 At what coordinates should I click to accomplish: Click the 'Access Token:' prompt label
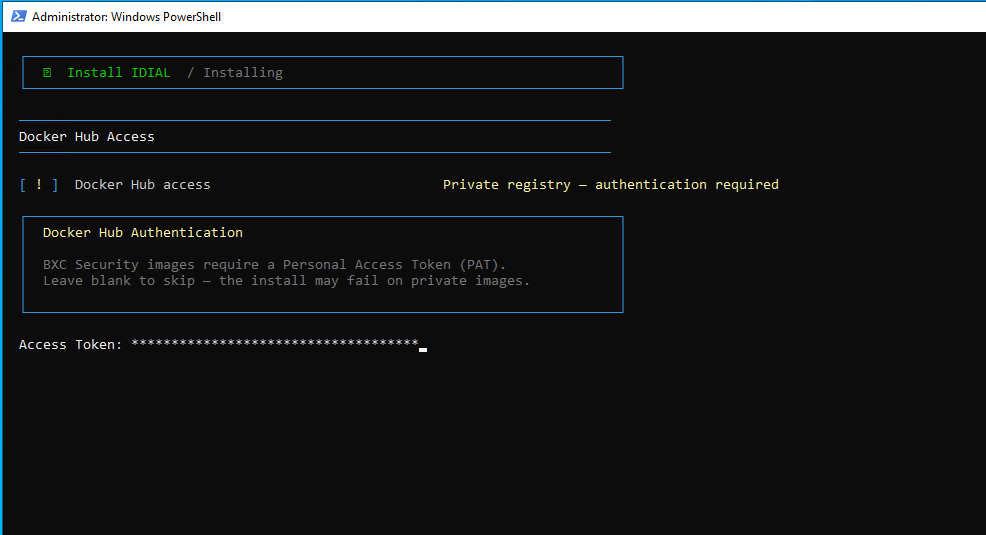coord(70,345)
